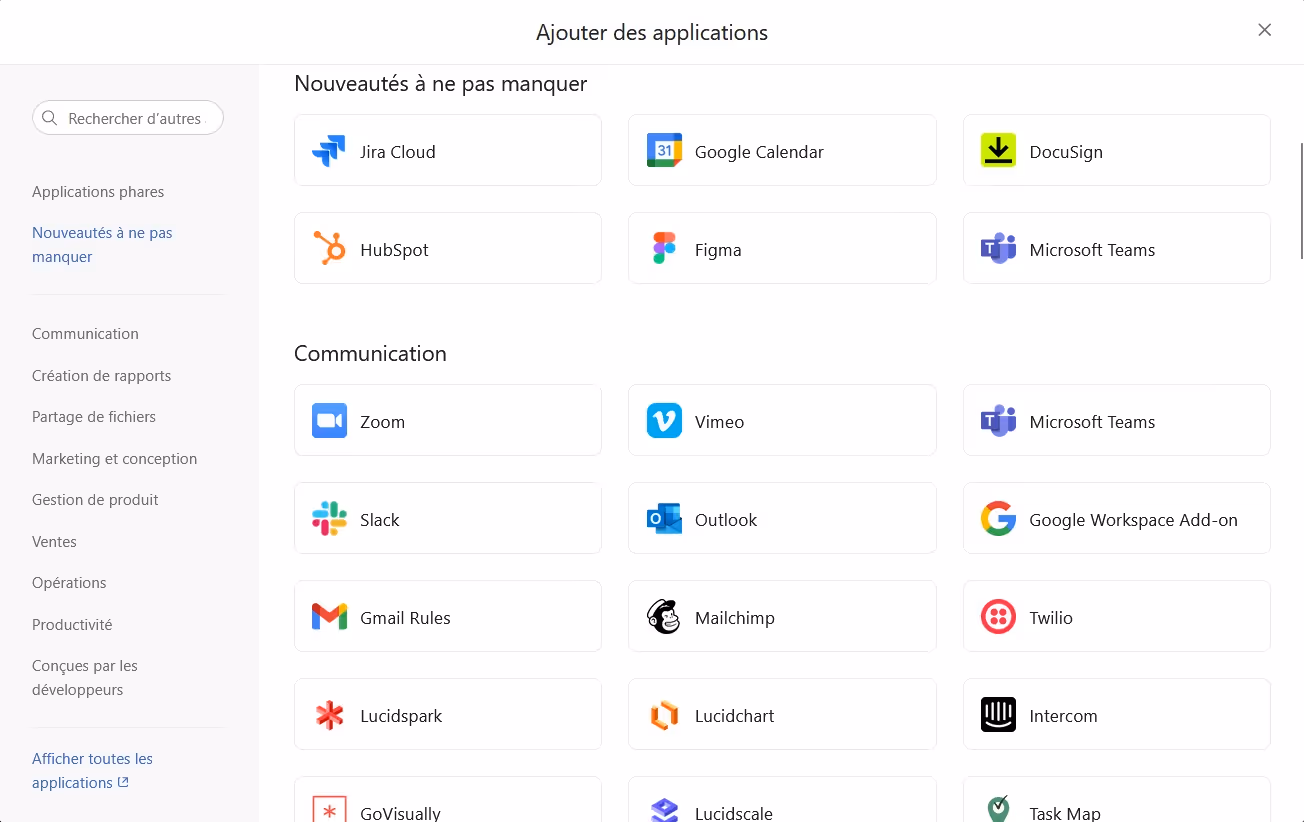Click the Intercom app icon
This screenshot has height=822, width=1304.
998,715
